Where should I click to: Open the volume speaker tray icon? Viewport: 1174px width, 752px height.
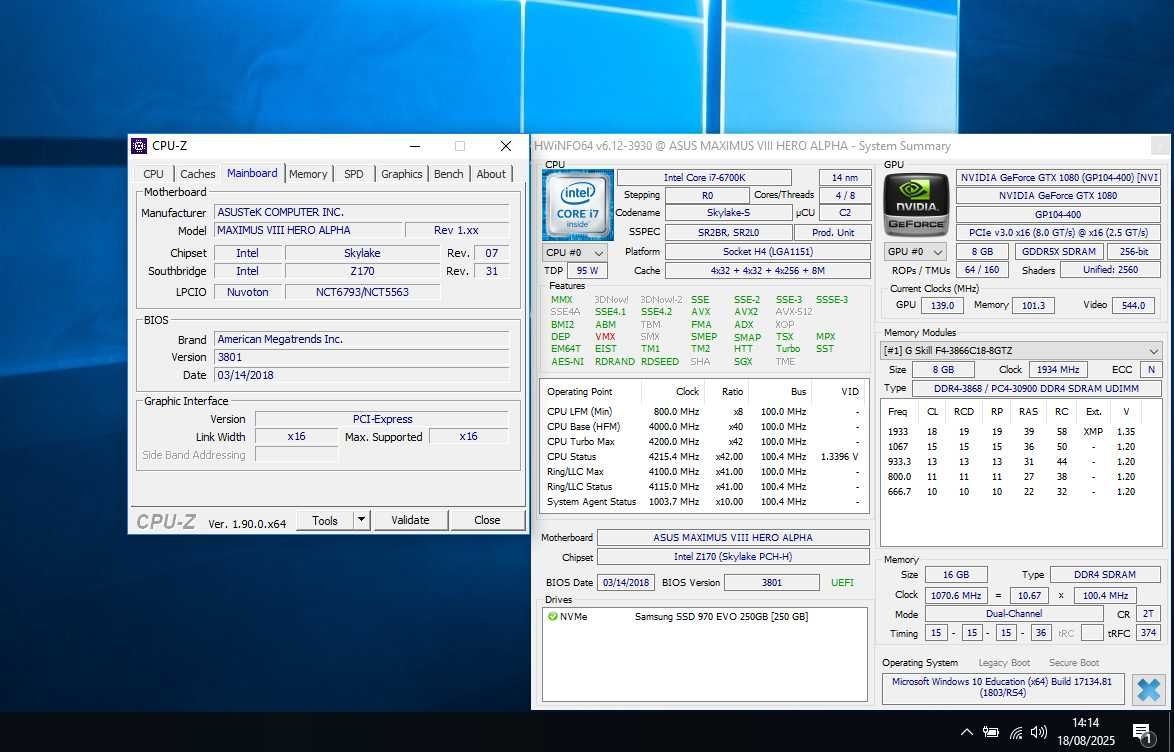[1039, 732]
